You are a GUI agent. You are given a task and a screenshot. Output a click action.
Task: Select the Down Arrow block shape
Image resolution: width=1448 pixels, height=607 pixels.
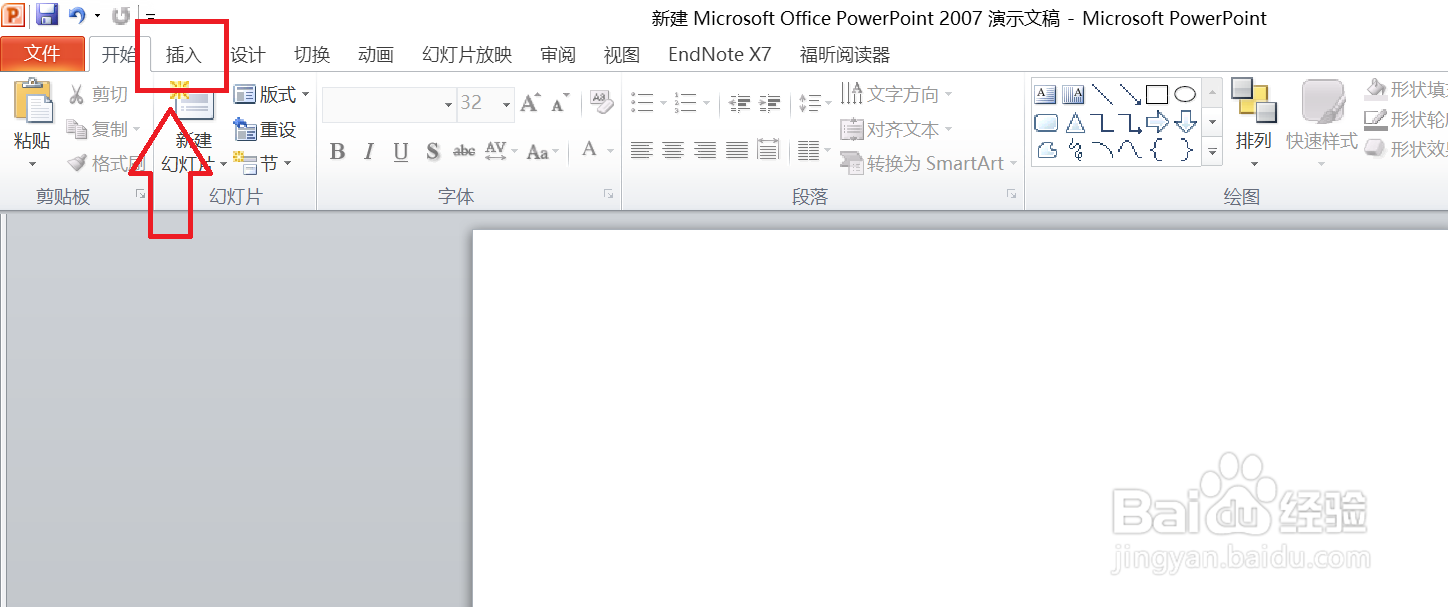coord(1185,123)
